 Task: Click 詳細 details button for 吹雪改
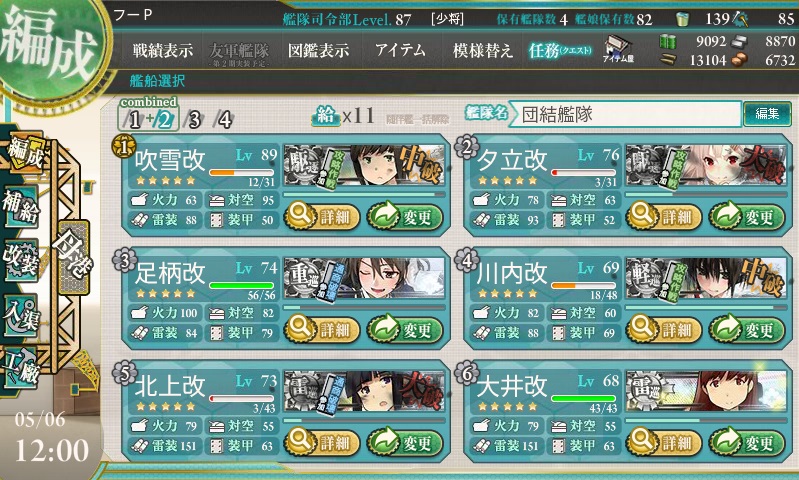click(x=322, y=217)
